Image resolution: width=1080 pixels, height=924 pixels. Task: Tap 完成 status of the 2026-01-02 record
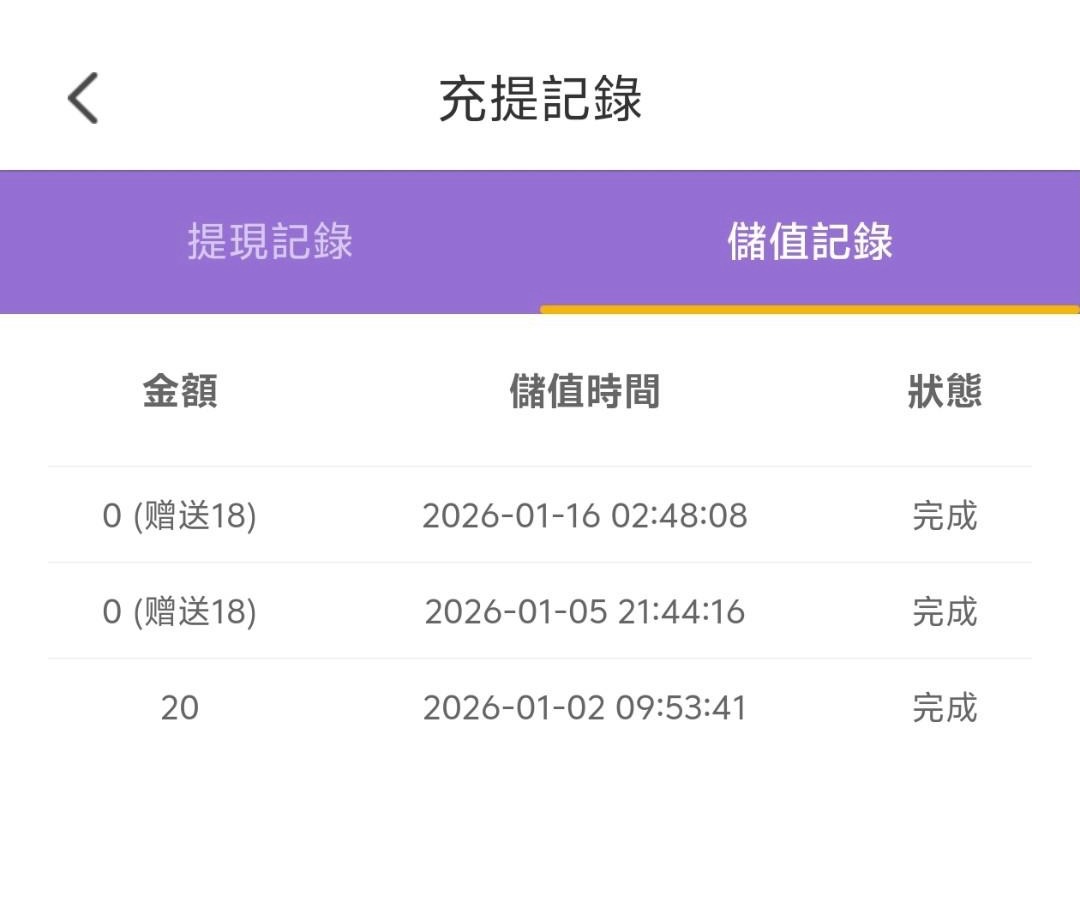[944, 708]
